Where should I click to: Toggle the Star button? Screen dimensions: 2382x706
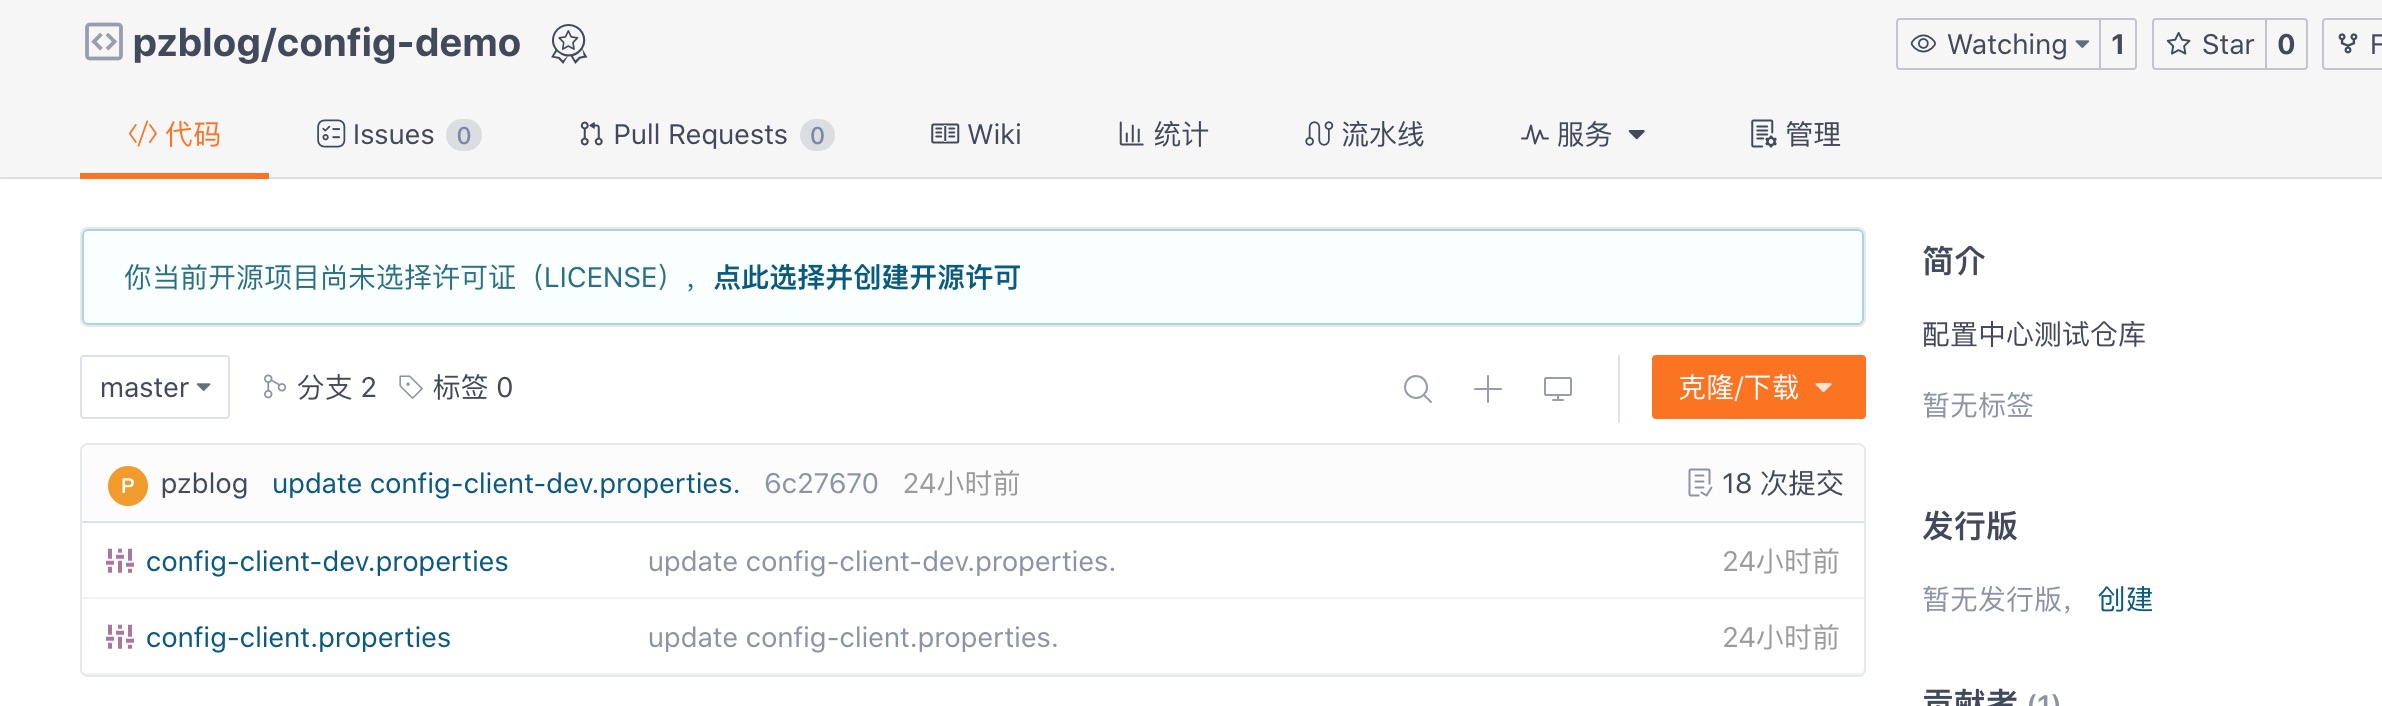coord(2209,44)
